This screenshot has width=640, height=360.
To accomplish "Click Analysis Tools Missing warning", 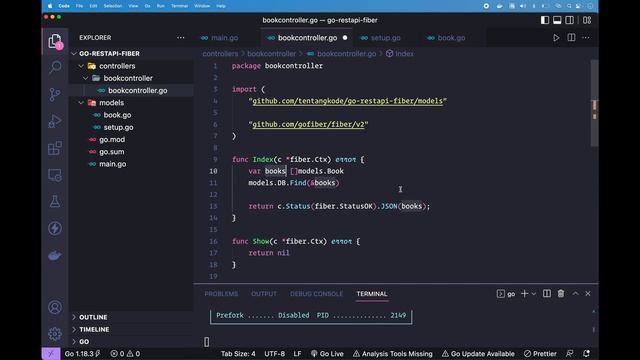I will click(x=393, y=353).
